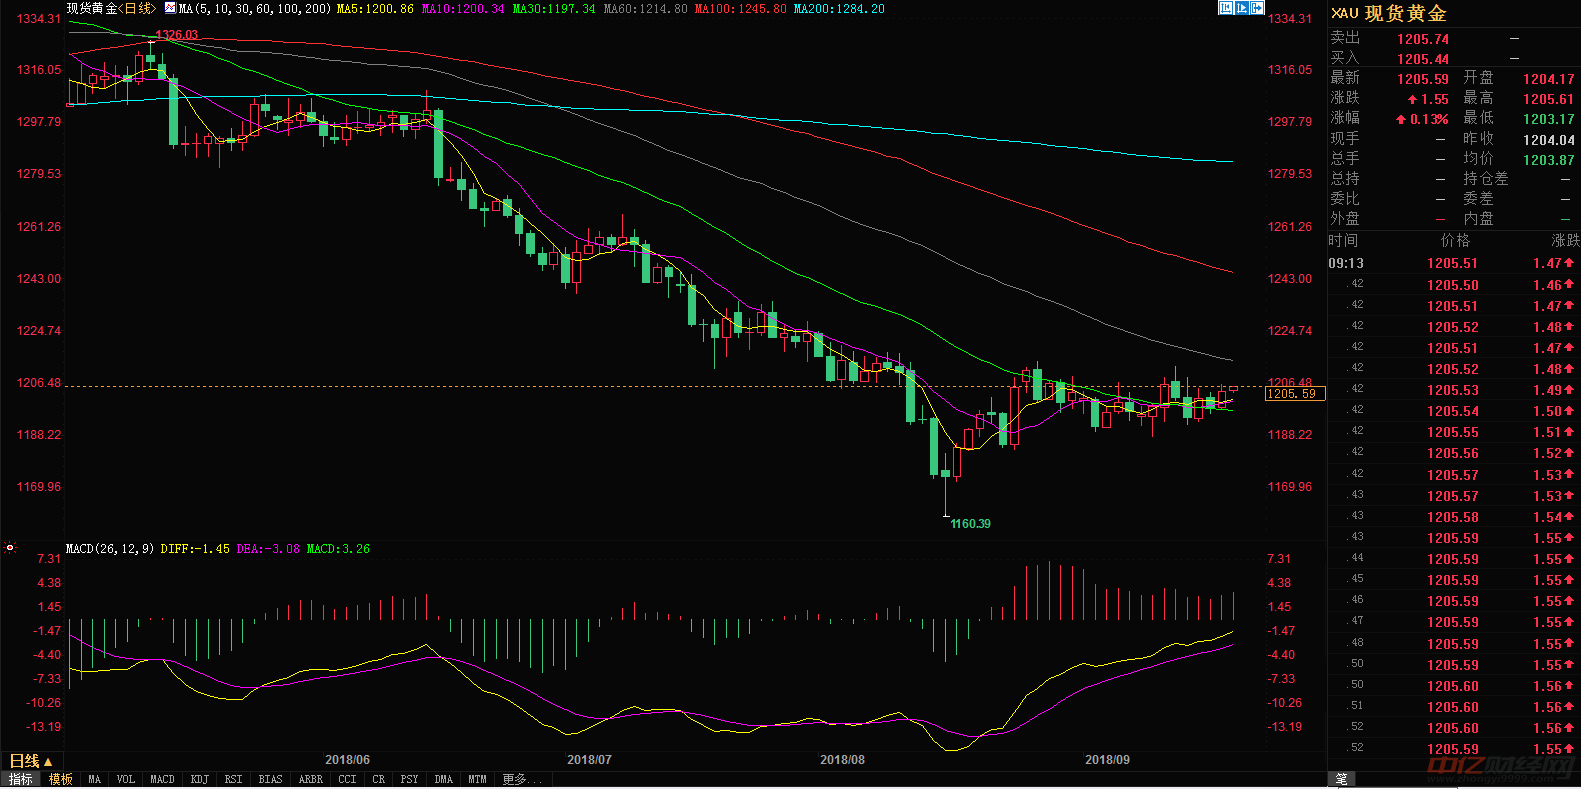Switch to the 模板 tab
The image size is (1581, 789).
pos(61,779)
